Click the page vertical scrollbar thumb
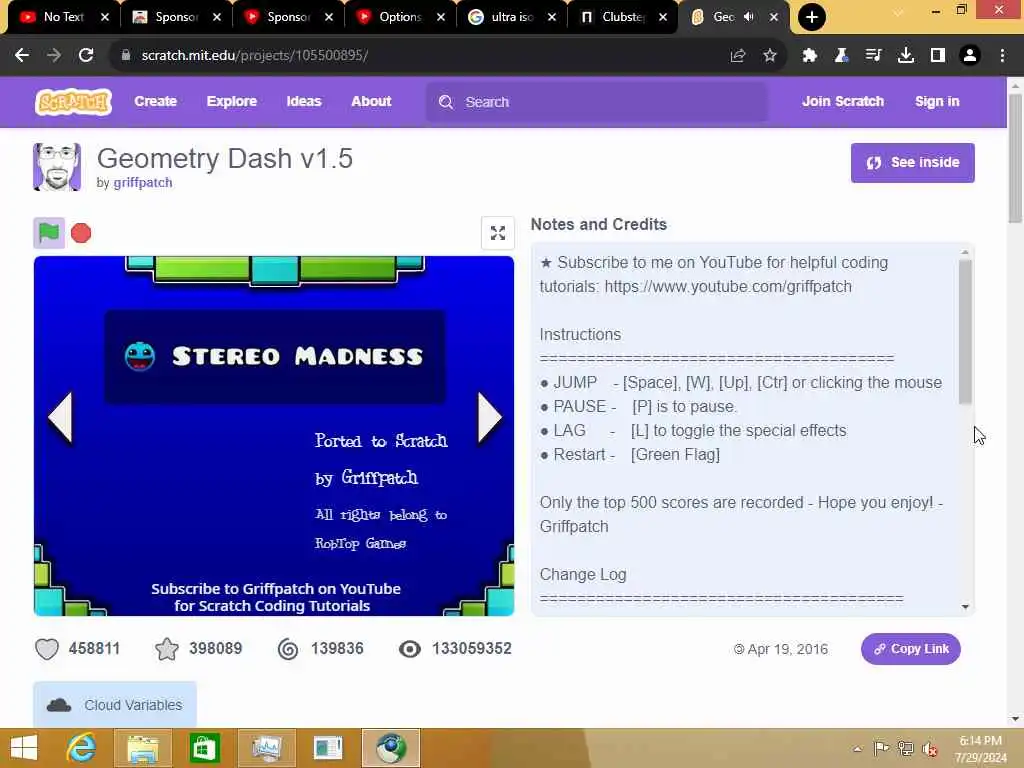 (x=1015, y=159)
